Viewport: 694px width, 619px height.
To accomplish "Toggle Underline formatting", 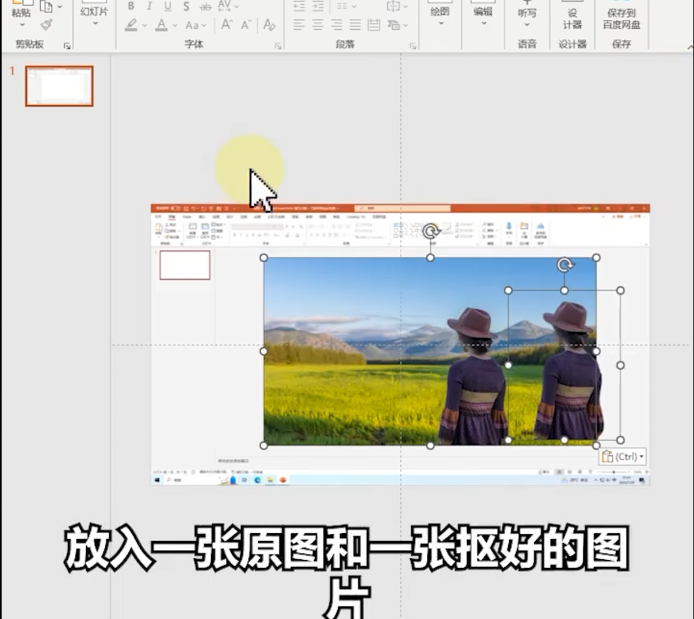I will [168, 6].
